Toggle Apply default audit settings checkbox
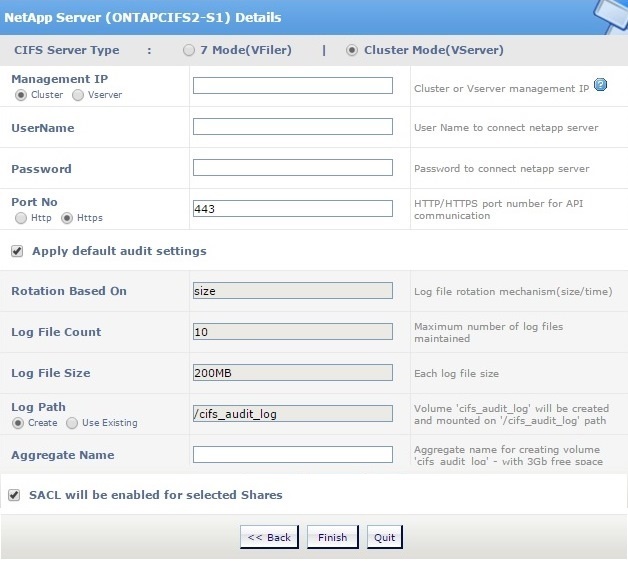 pyautogui.click(x=17, y=251)
